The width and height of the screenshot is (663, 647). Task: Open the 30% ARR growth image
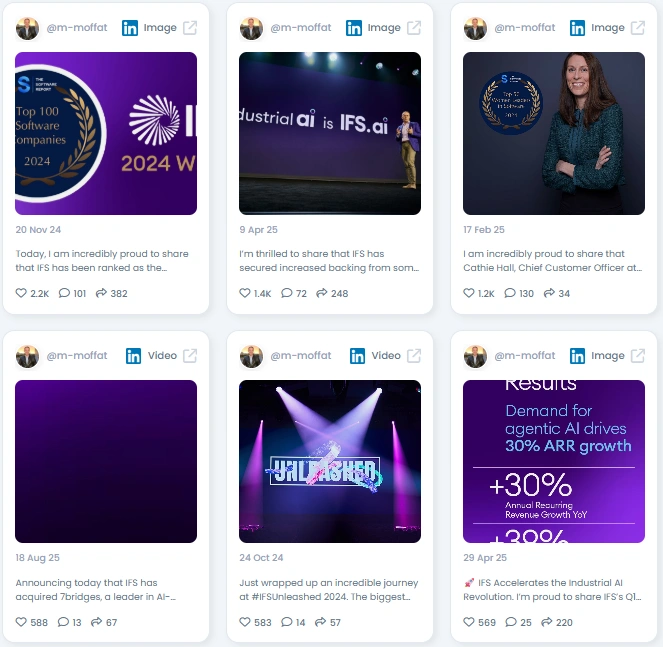(x=554, y=461)
